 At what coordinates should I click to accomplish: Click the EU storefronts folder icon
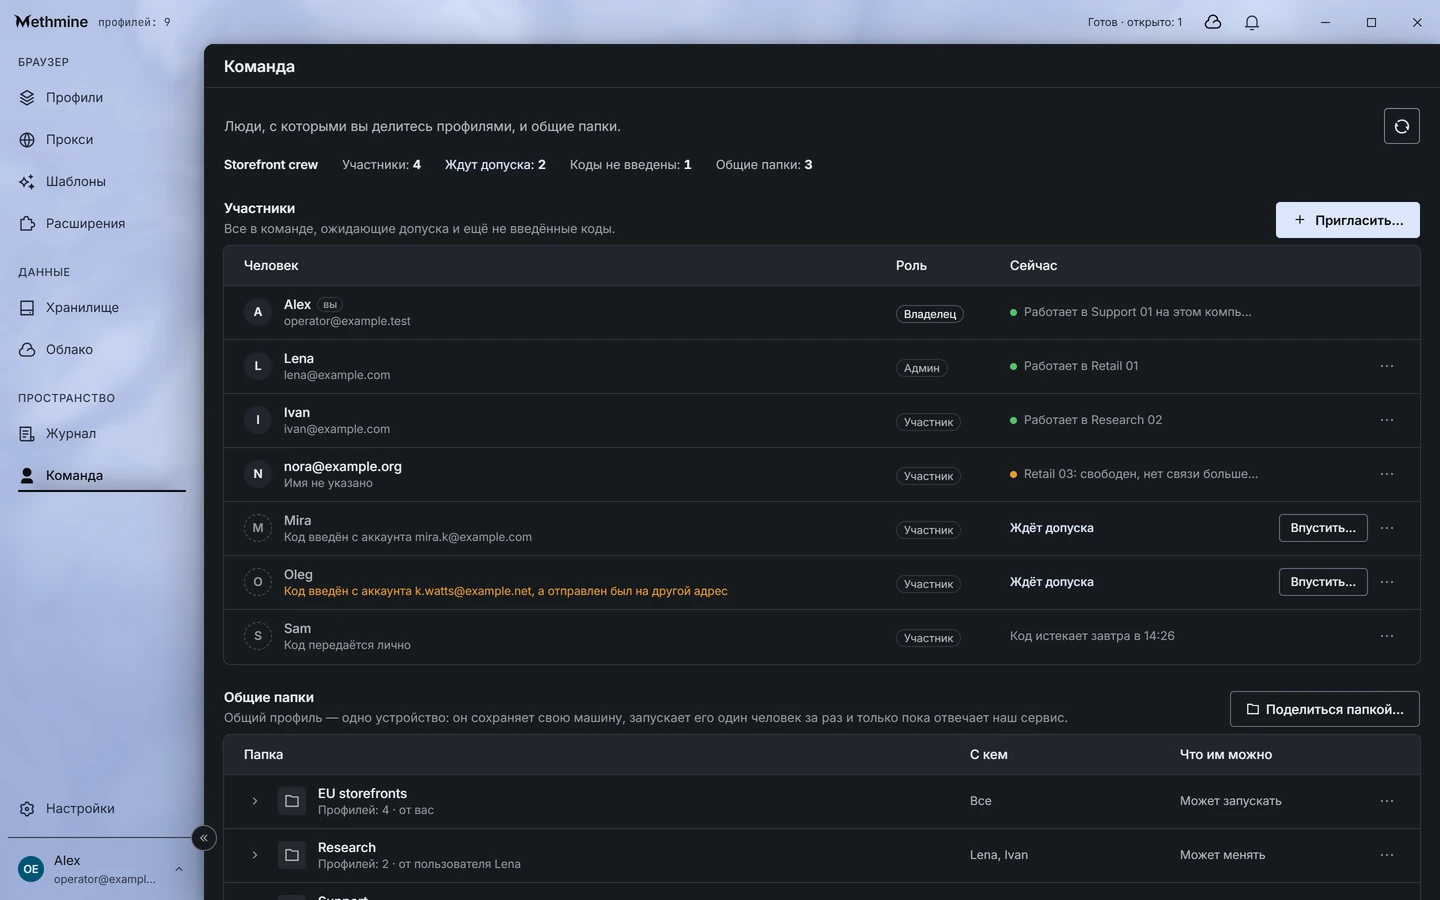coord(292,801)
